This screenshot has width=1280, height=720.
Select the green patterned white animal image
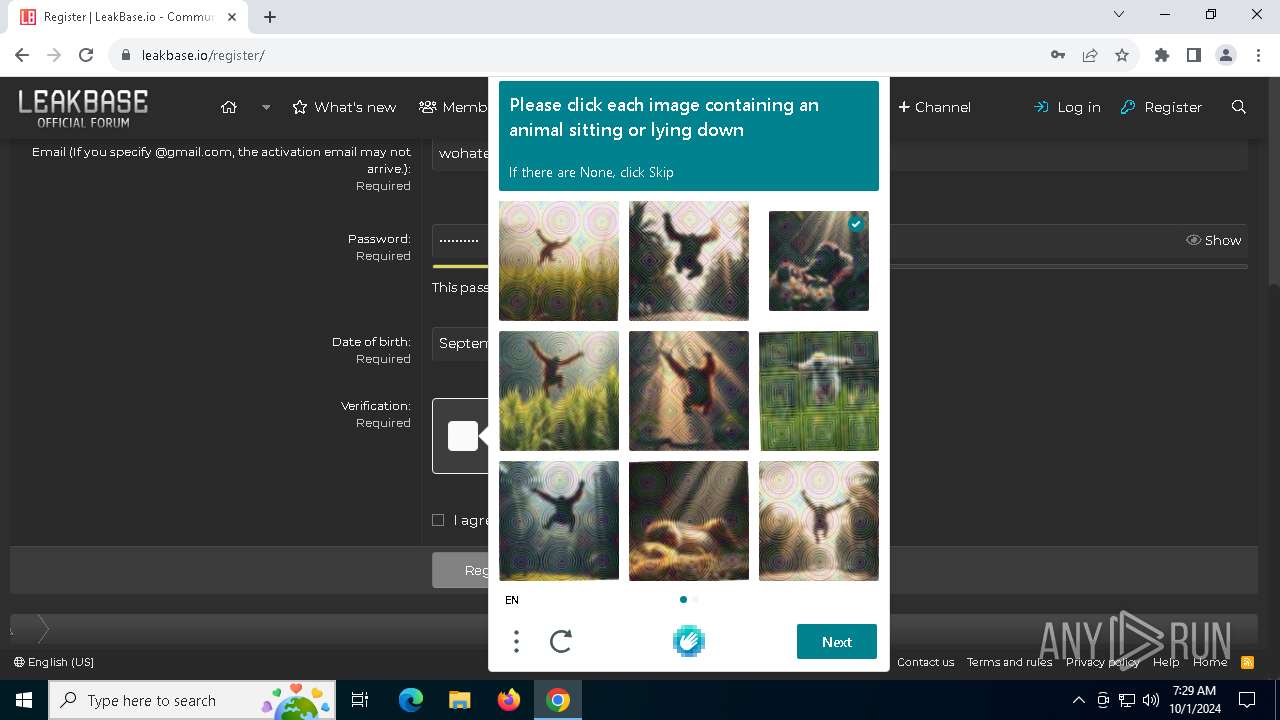pyautogui.click(x=819, y=391)
